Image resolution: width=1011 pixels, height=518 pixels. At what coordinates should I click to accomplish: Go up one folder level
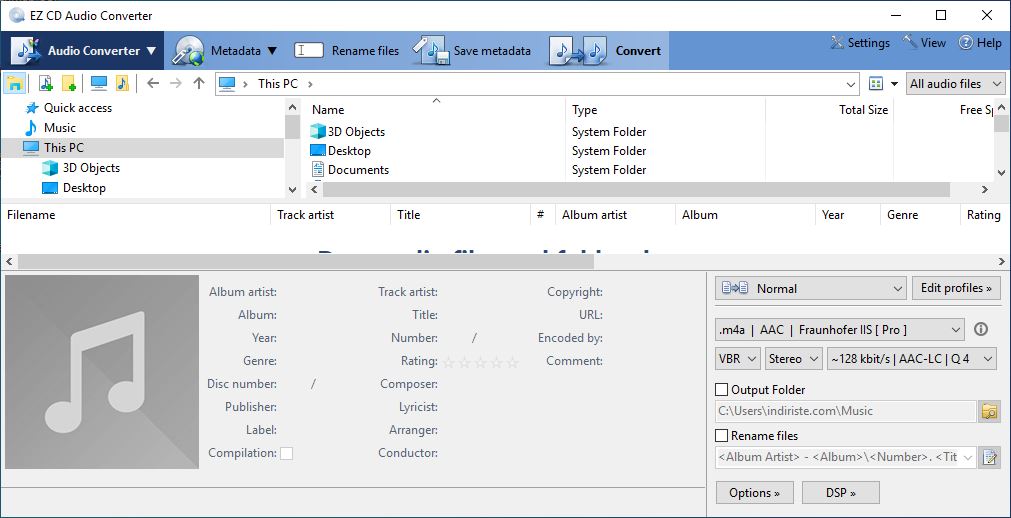click(x=199, y=83)
